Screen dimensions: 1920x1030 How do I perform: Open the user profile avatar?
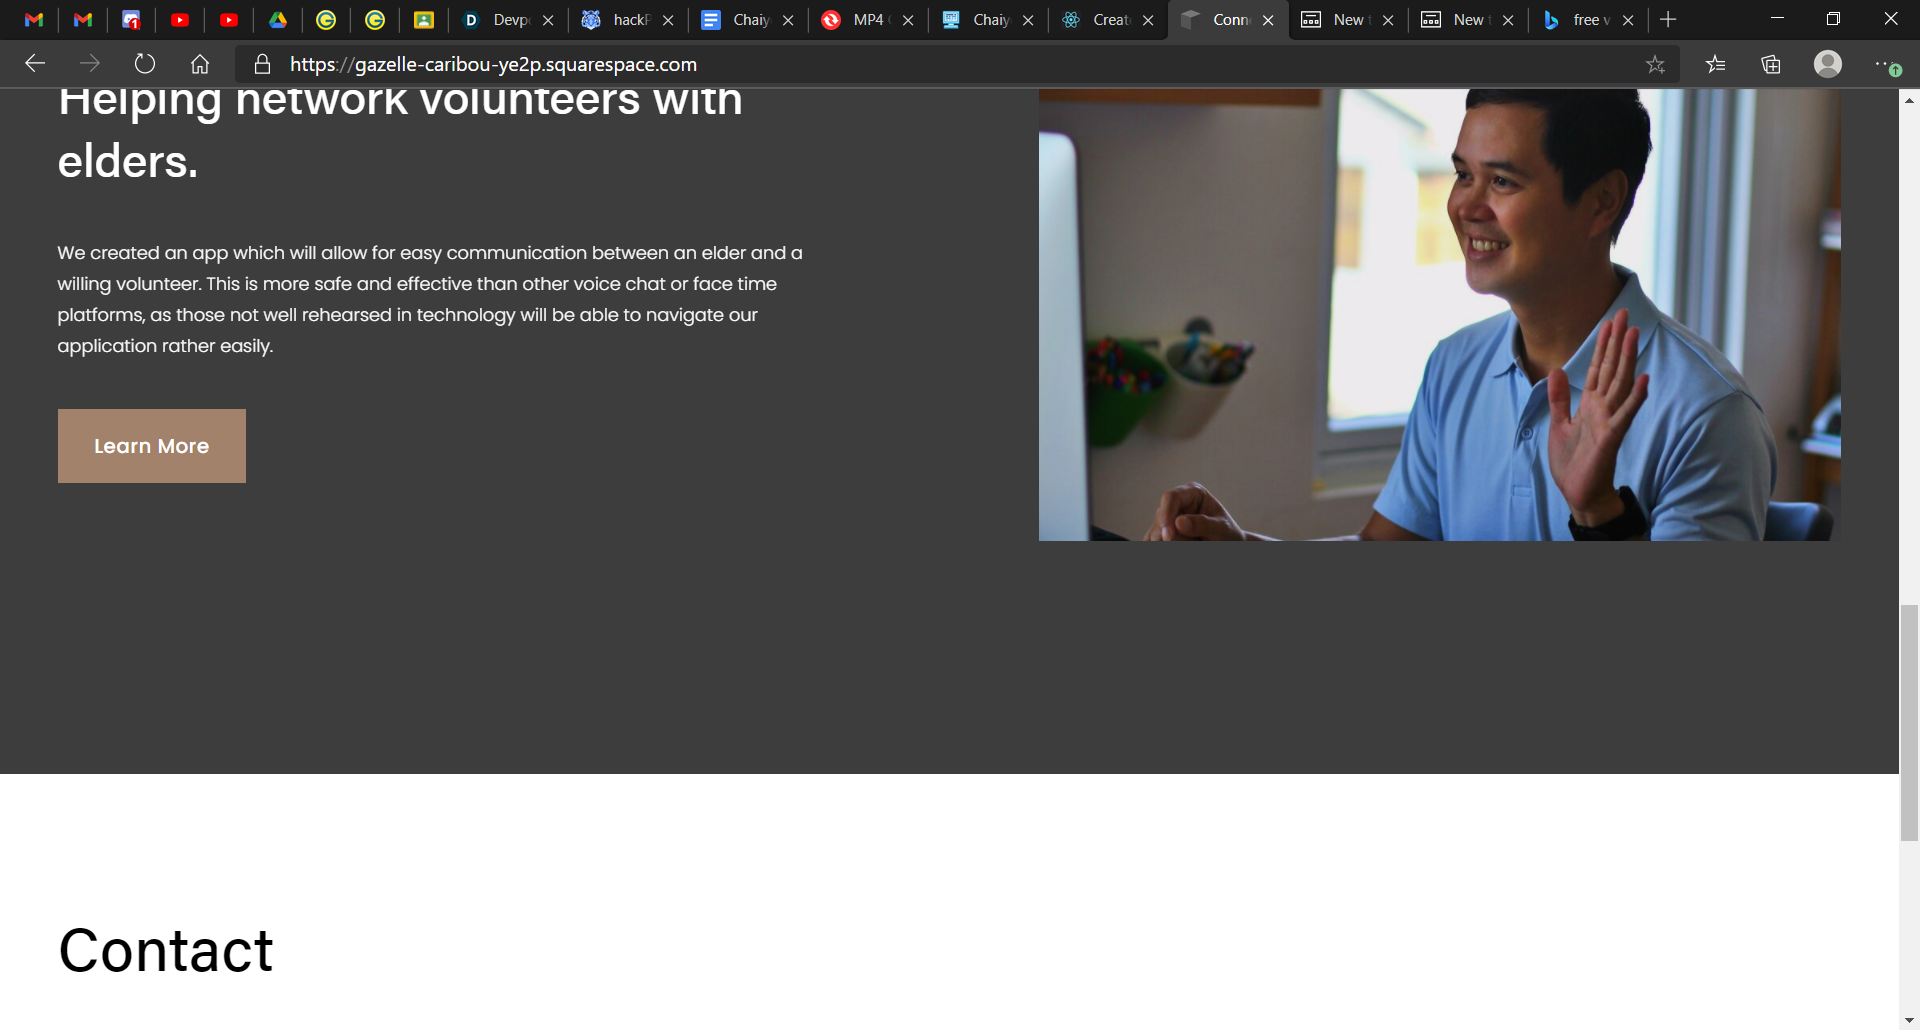(x=1828, y=64)
